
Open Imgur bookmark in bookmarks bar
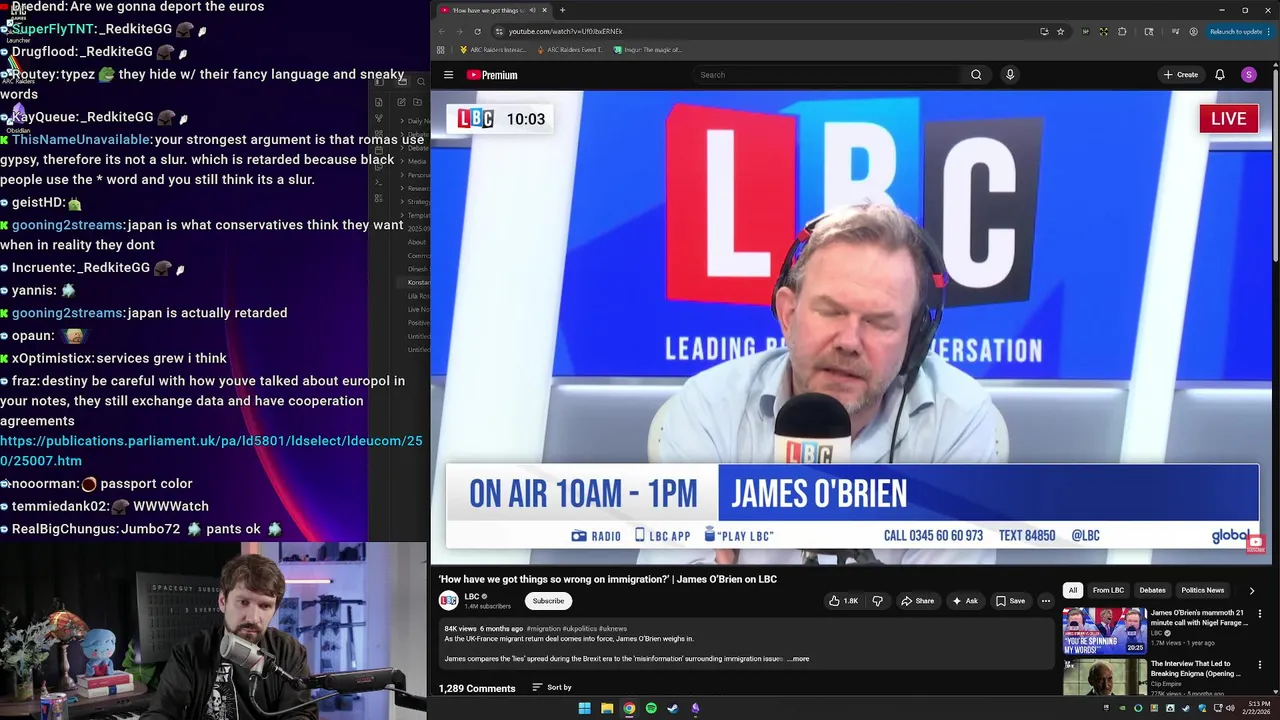pyautogui.click(x=648, y=50)
